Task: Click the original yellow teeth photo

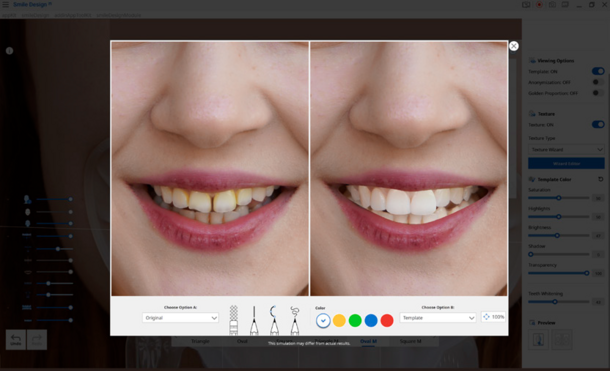Action: 210,168
